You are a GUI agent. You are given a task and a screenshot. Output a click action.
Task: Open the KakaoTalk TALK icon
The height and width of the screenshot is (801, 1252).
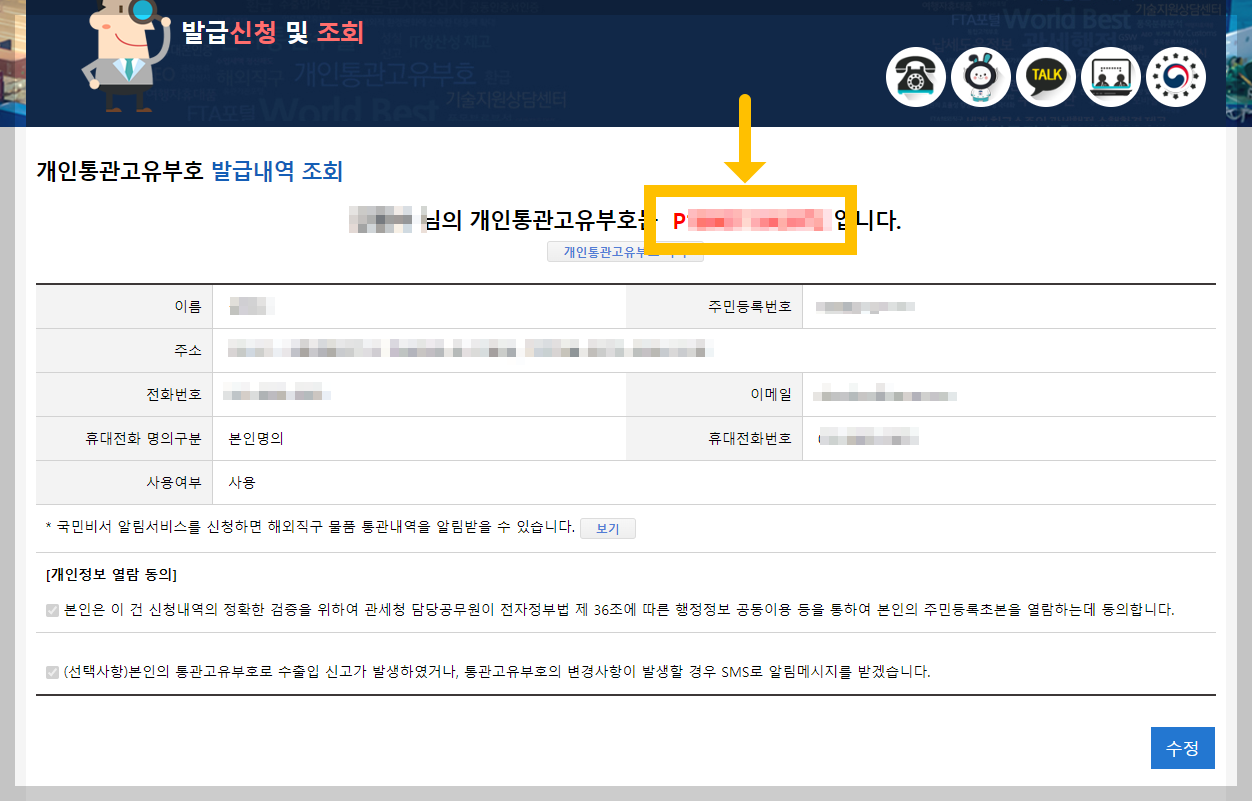(1046, 76)
